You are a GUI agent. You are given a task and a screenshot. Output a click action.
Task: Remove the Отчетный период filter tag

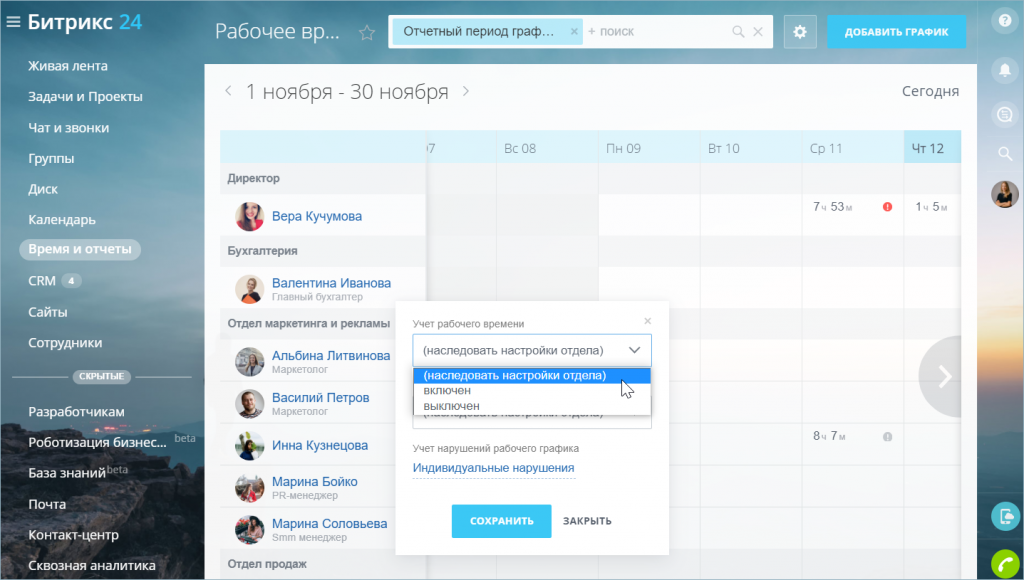pyautogui.click(x=574, y=31)
